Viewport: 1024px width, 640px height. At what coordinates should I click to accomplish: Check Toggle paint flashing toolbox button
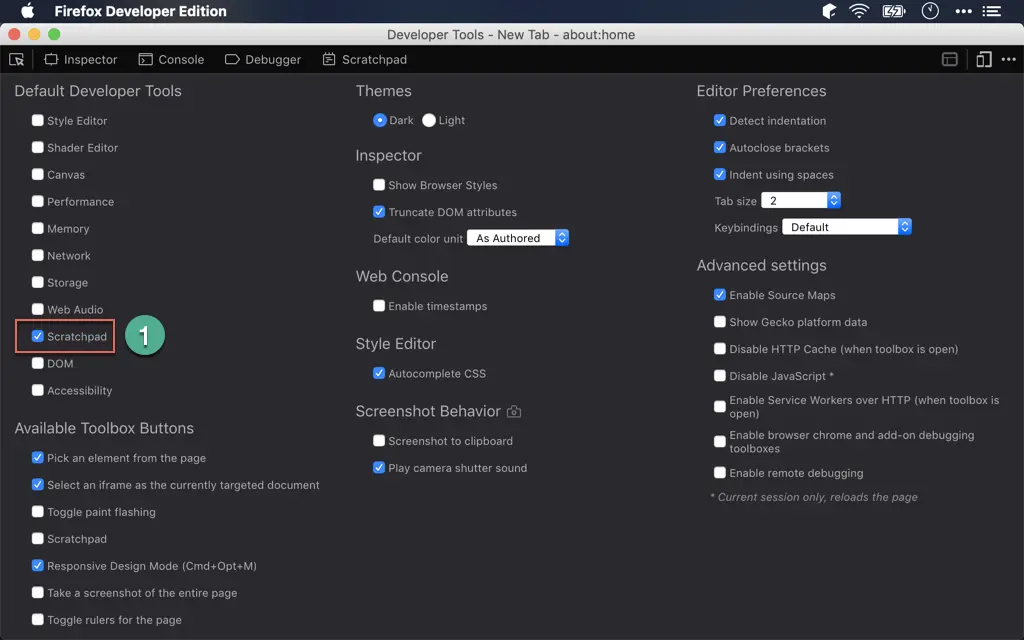click(37, 511)
